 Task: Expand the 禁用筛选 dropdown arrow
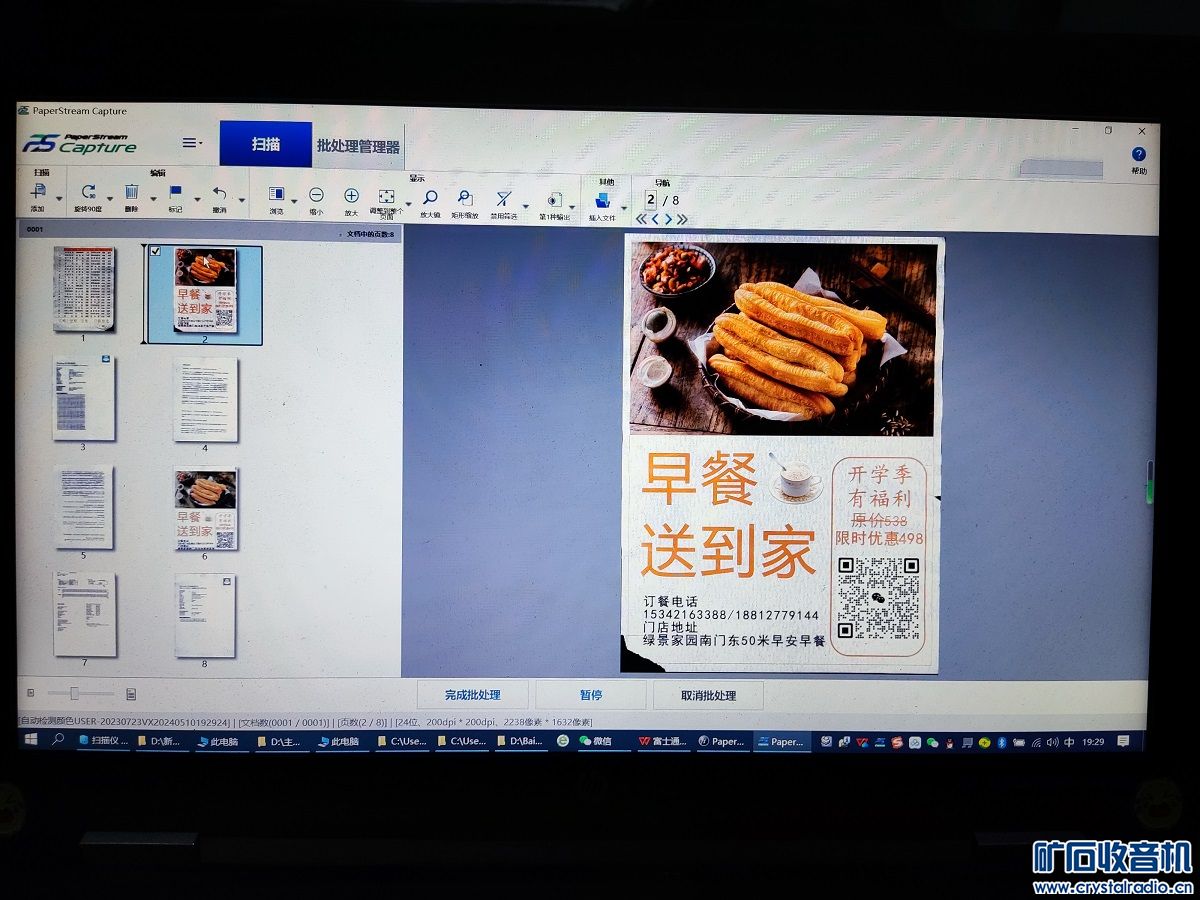point(525,206)
